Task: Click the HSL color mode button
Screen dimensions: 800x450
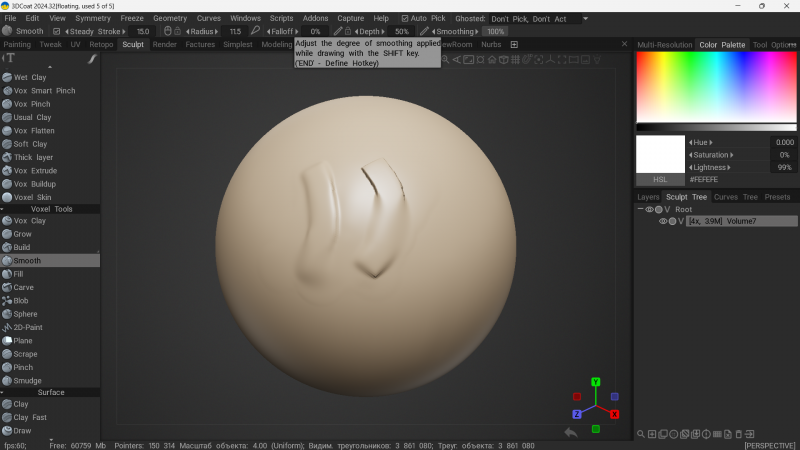Action: pyautogui.click(x=659, y=179)
